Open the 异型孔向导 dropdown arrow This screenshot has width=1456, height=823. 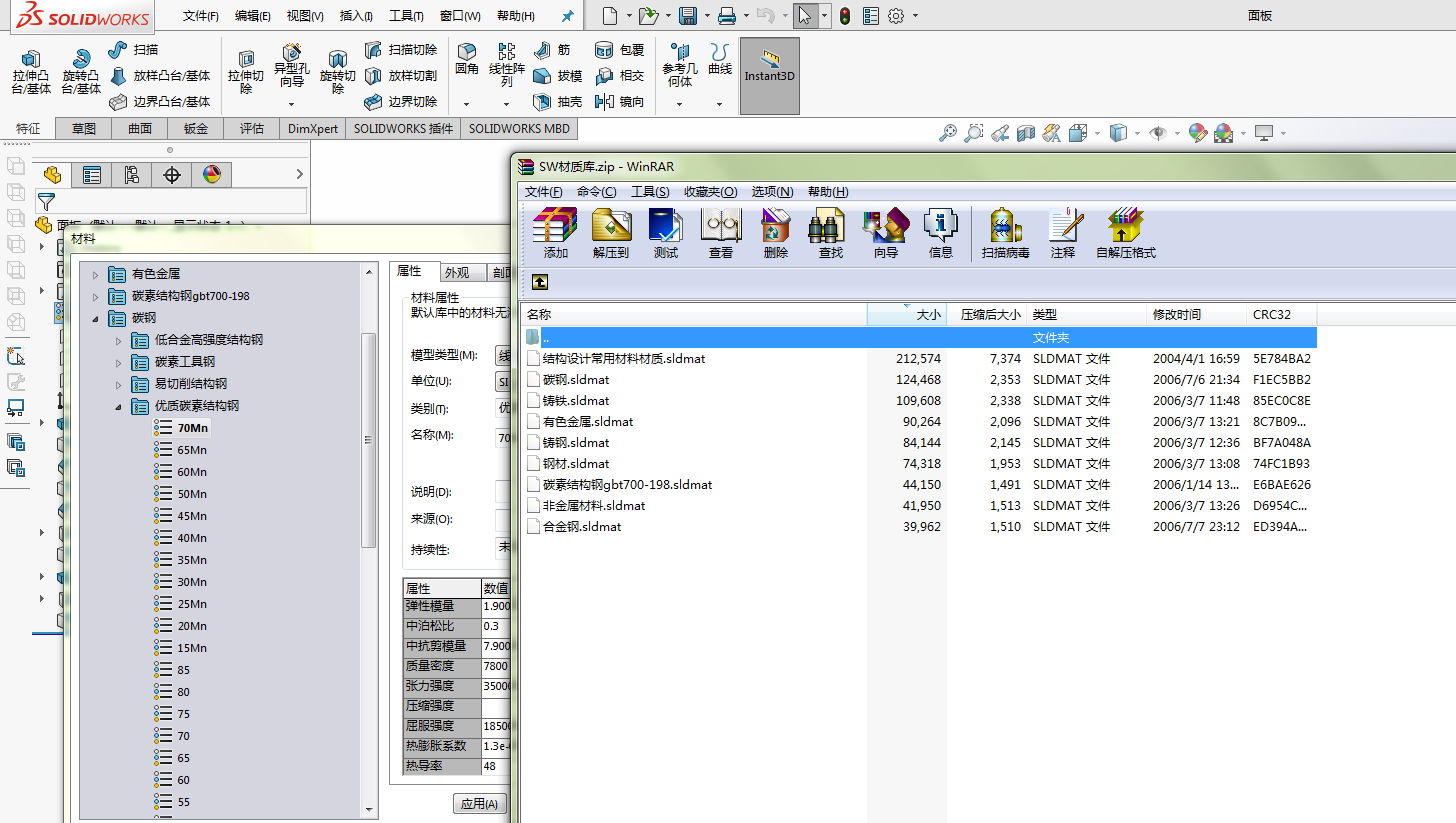click(x=292, y=104)
